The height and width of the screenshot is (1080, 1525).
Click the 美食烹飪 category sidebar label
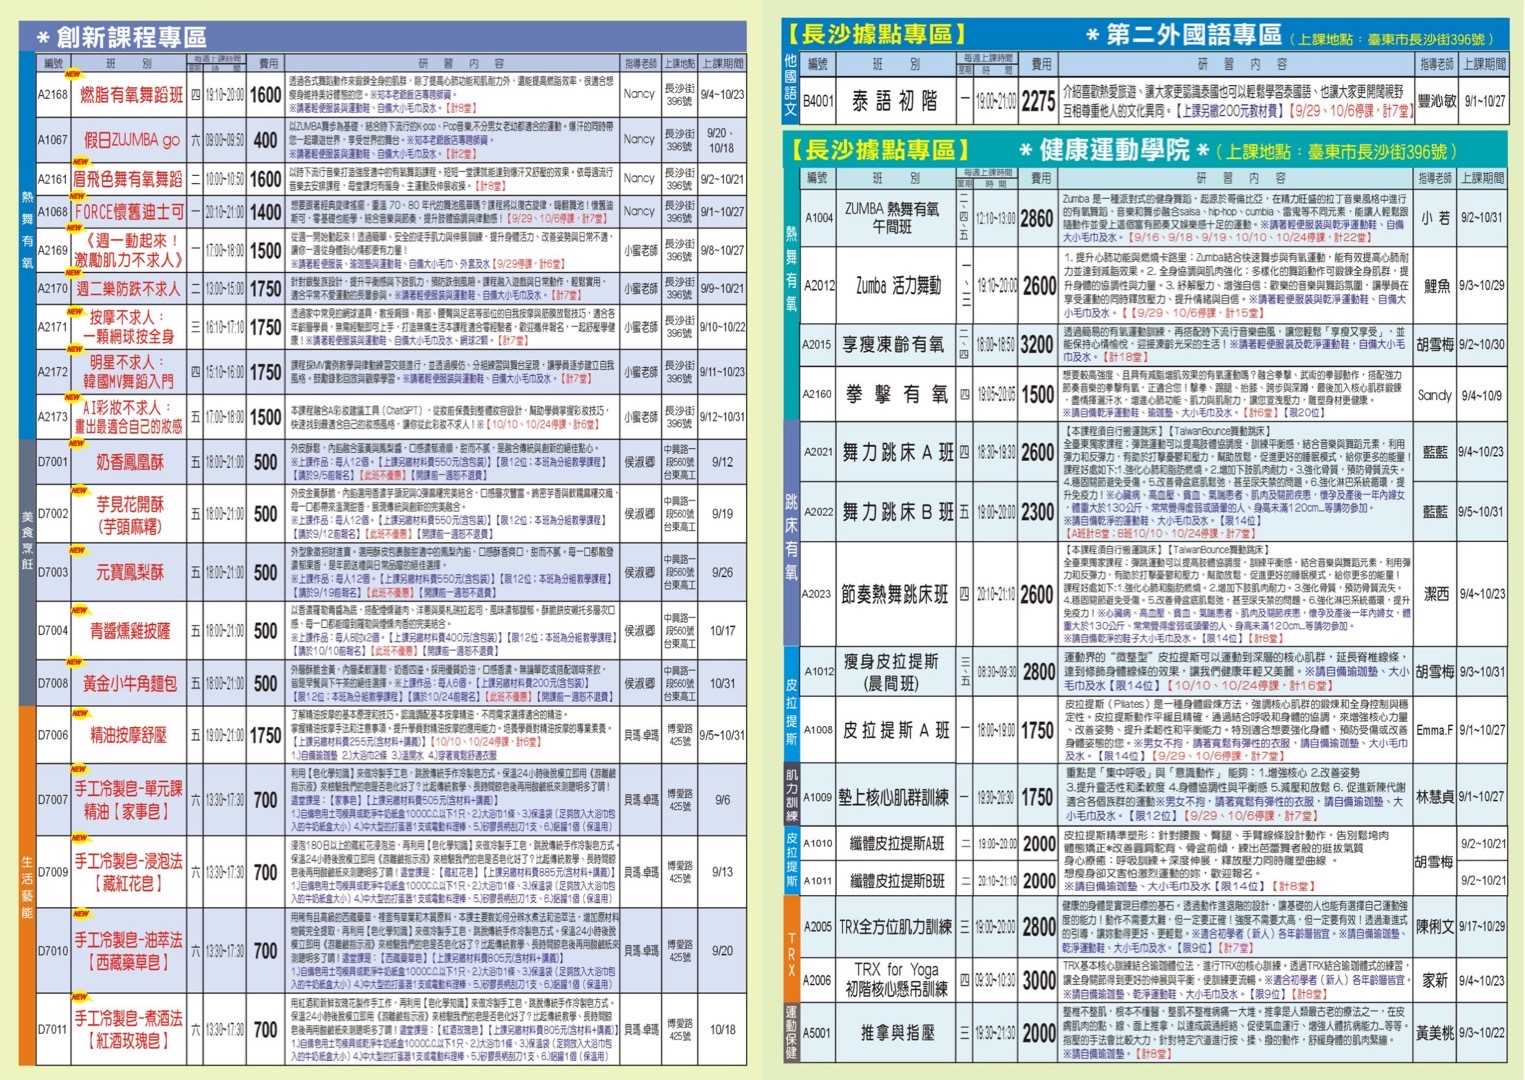pos(27,540)
